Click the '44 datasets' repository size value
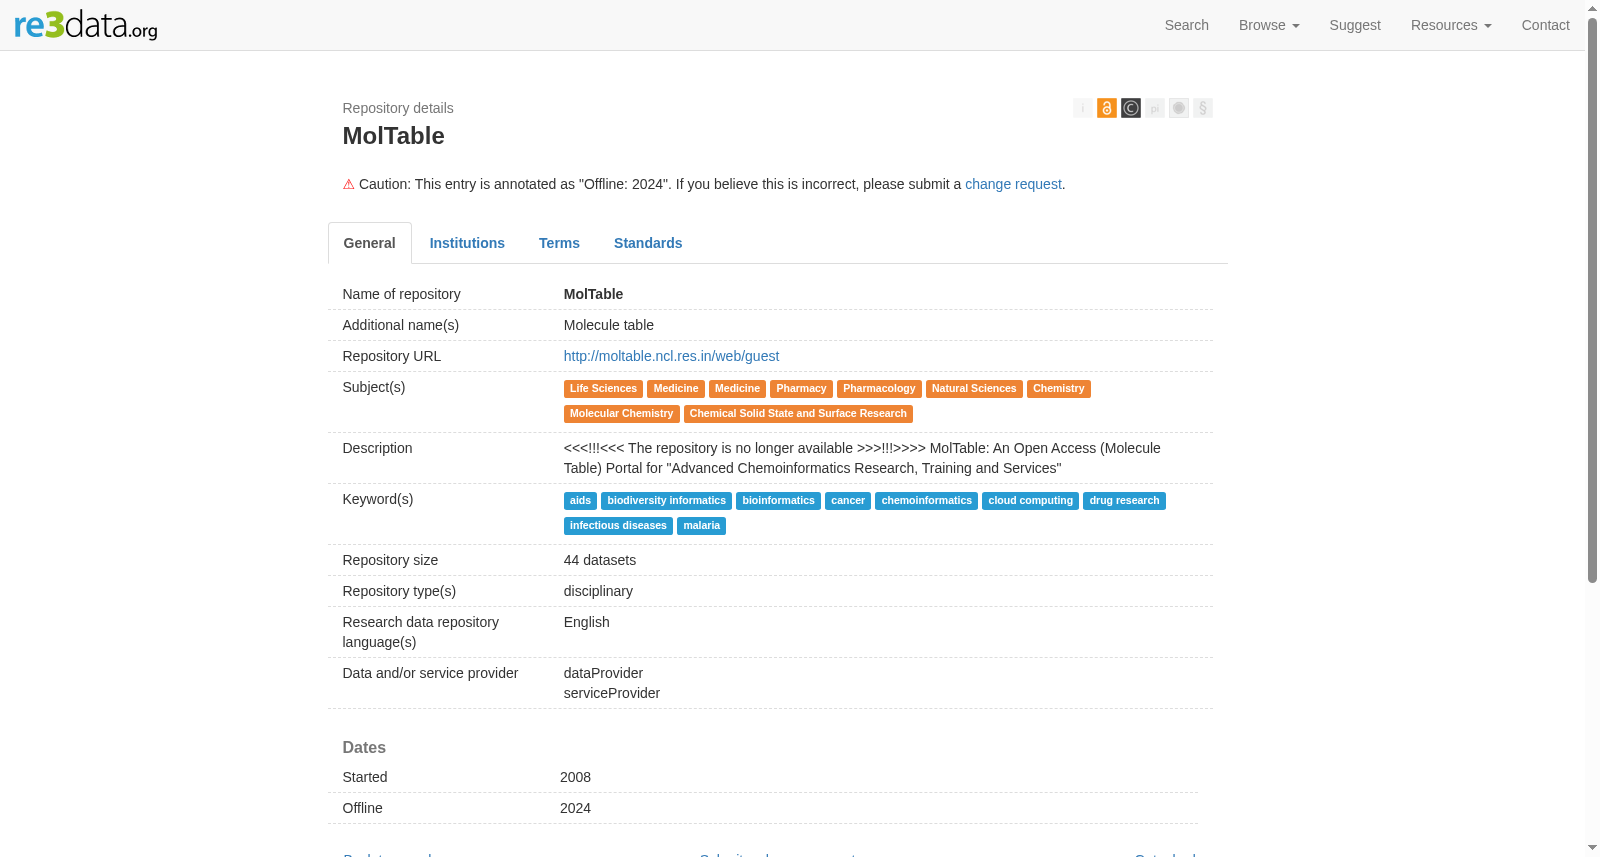This screenshot has width=1600, height=857. pyautogui.click(x=600, y=560)
